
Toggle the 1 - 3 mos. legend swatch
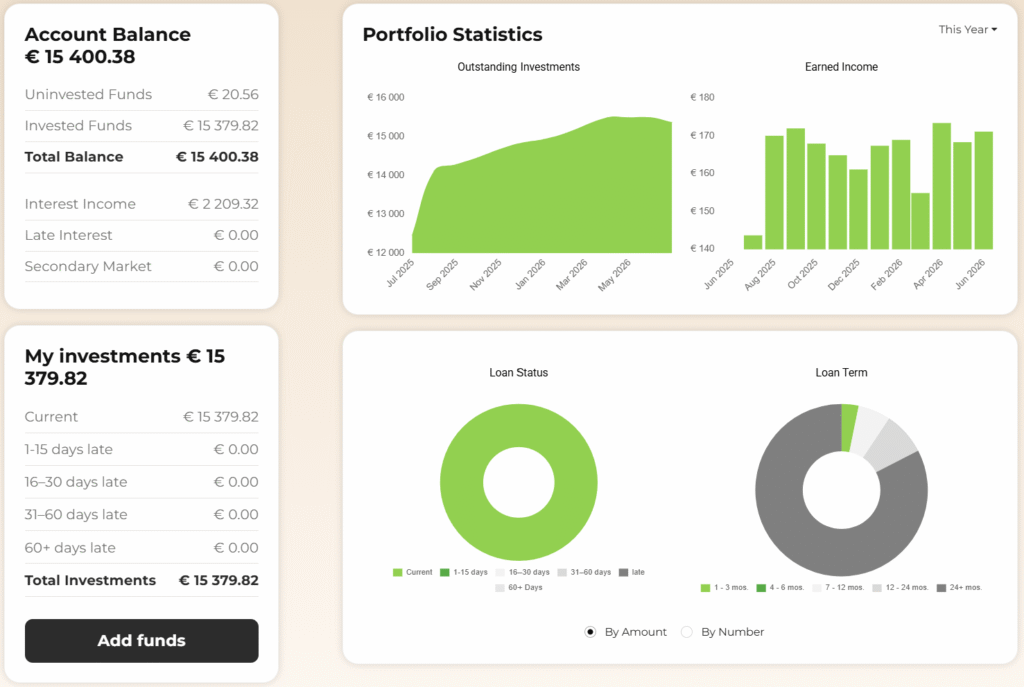[x=705, y=588]
